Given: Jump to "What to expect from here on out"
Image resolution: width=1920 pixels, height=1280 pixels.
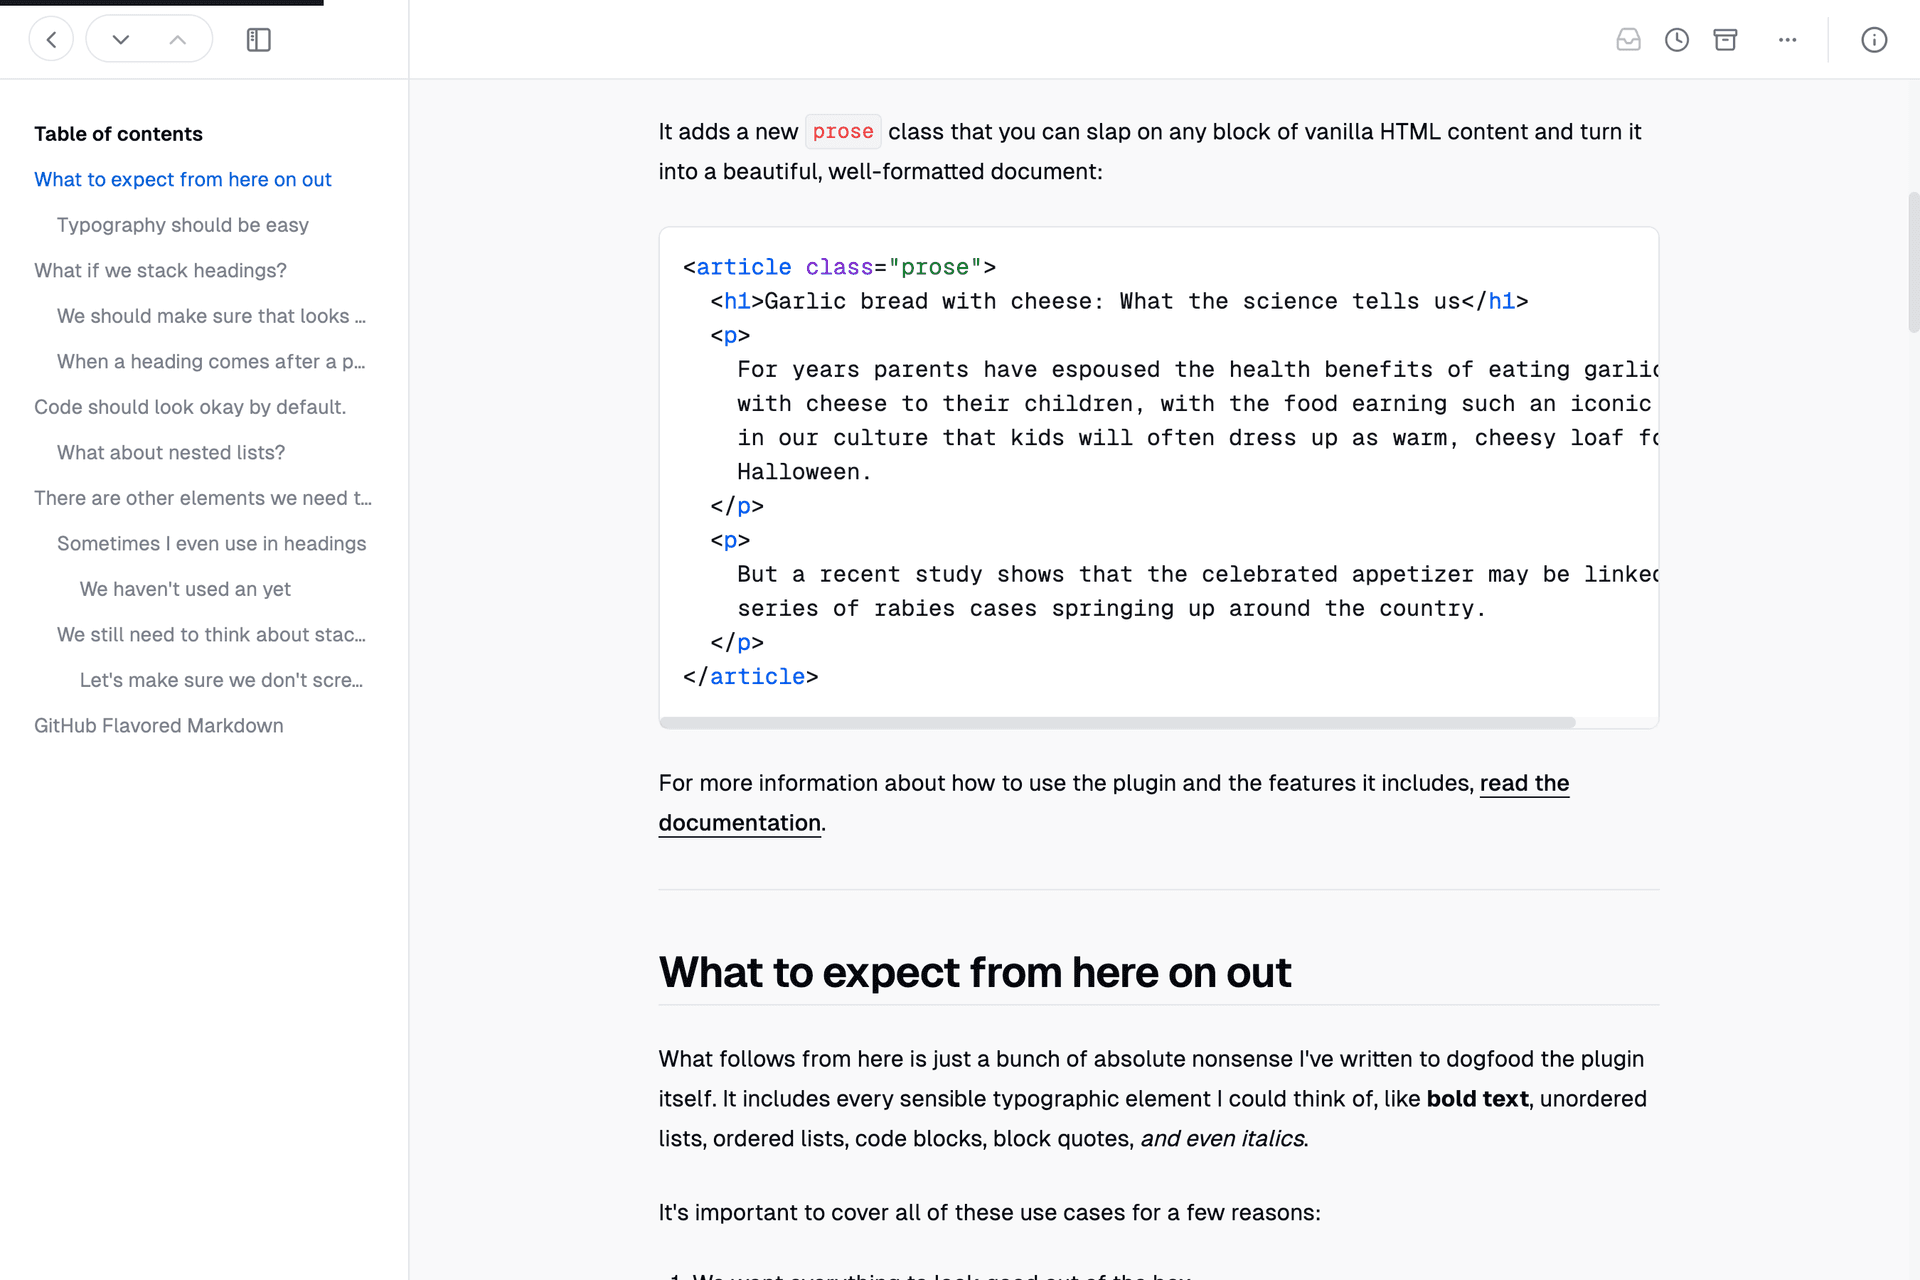Looking at the screenshot, I should [183, 180].
